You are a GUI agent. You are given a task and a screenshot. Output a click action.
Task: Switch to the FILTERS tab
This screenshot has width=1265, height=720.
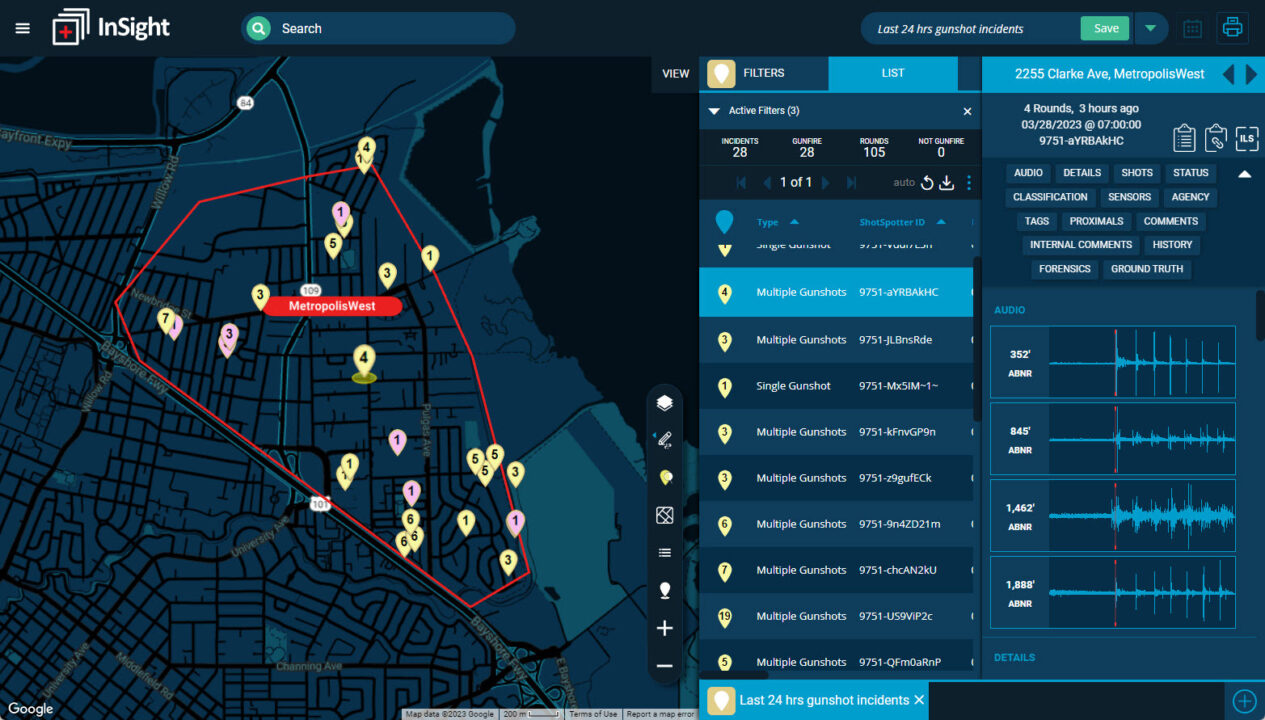pos(764,73)
